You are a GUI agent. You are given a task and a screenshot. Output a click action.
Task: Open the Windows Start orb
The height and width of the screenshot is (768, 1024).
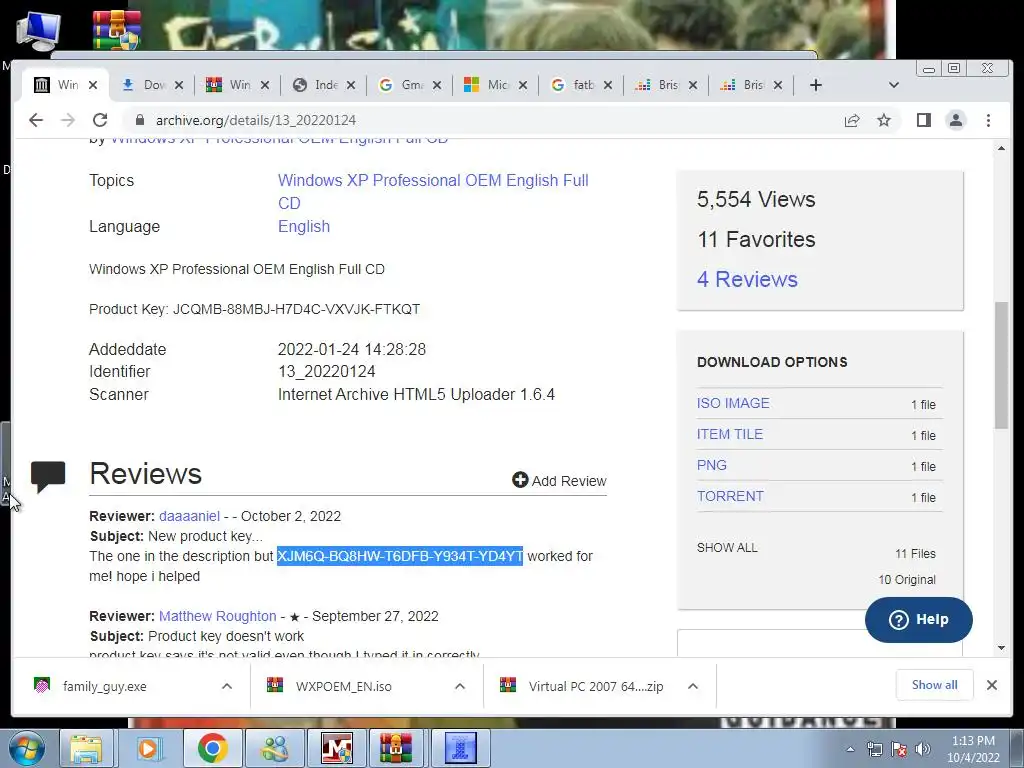[27, 748]
